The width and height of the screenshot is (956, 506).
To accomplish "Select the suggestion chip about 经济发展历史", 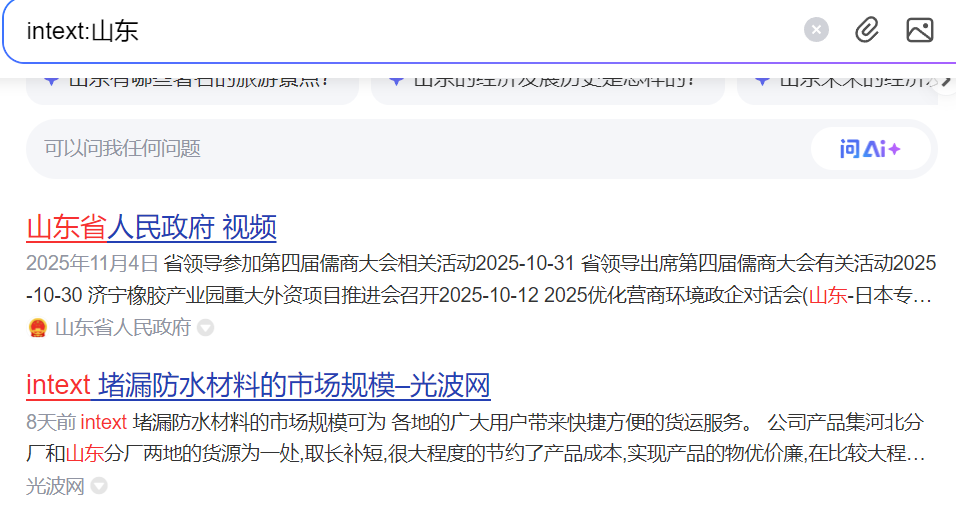I will (x=548, y=91).
